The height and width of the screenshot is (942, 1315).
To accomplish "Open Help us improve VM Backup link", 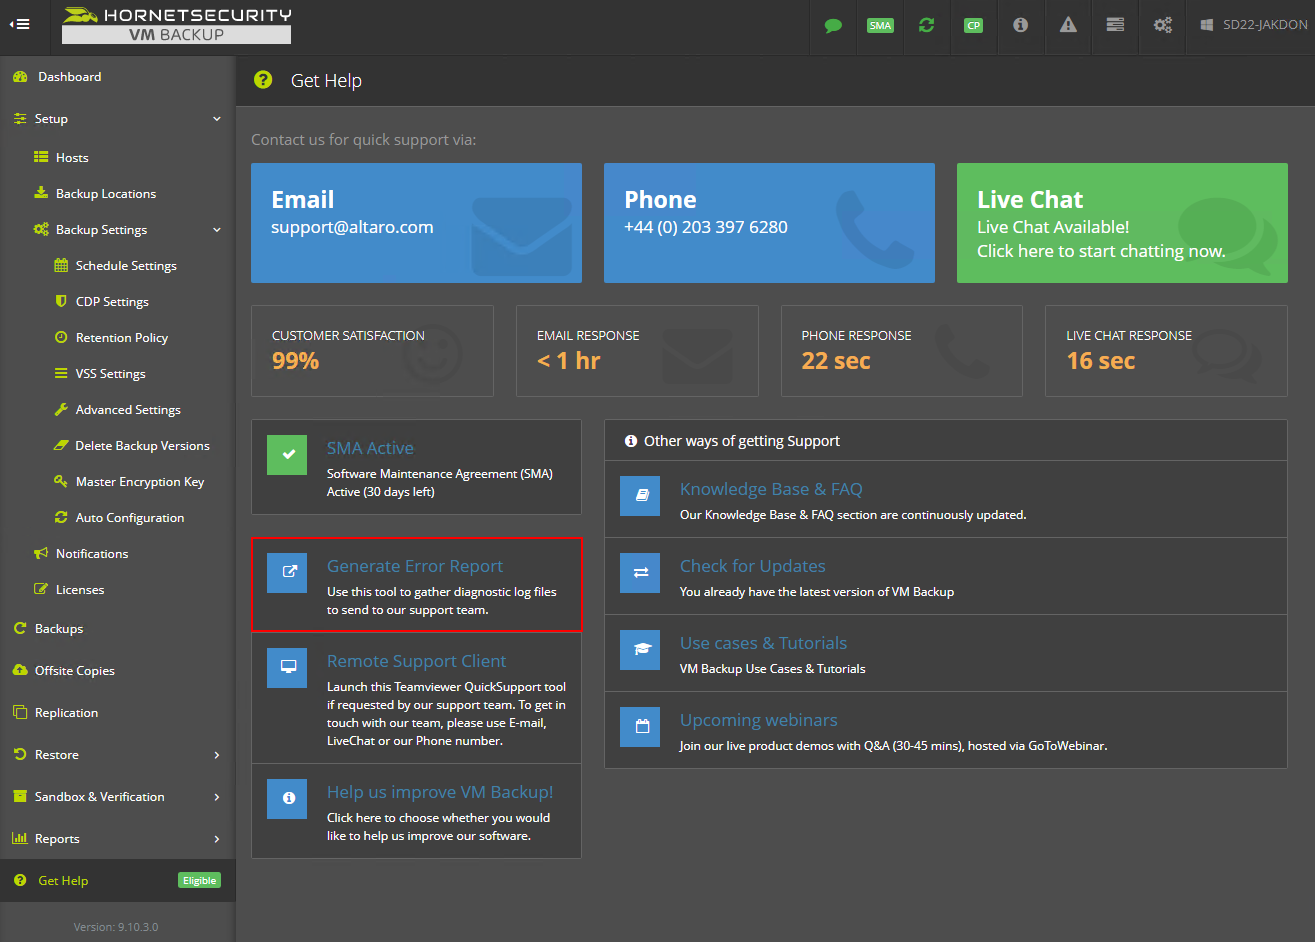I will (x=440, y=792).
